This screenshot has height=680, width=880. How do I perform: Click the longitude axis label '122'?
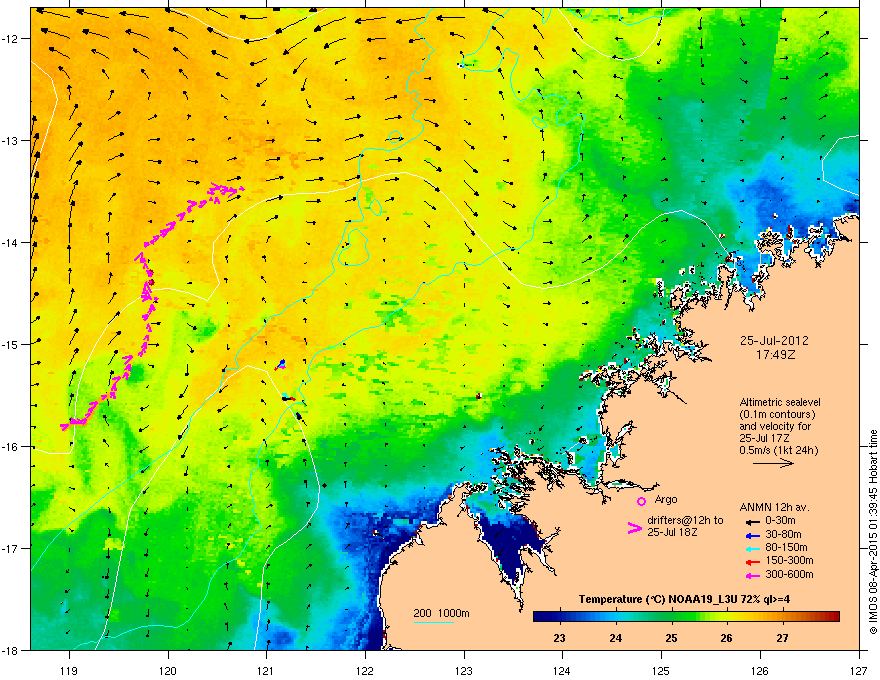(365, 670)
